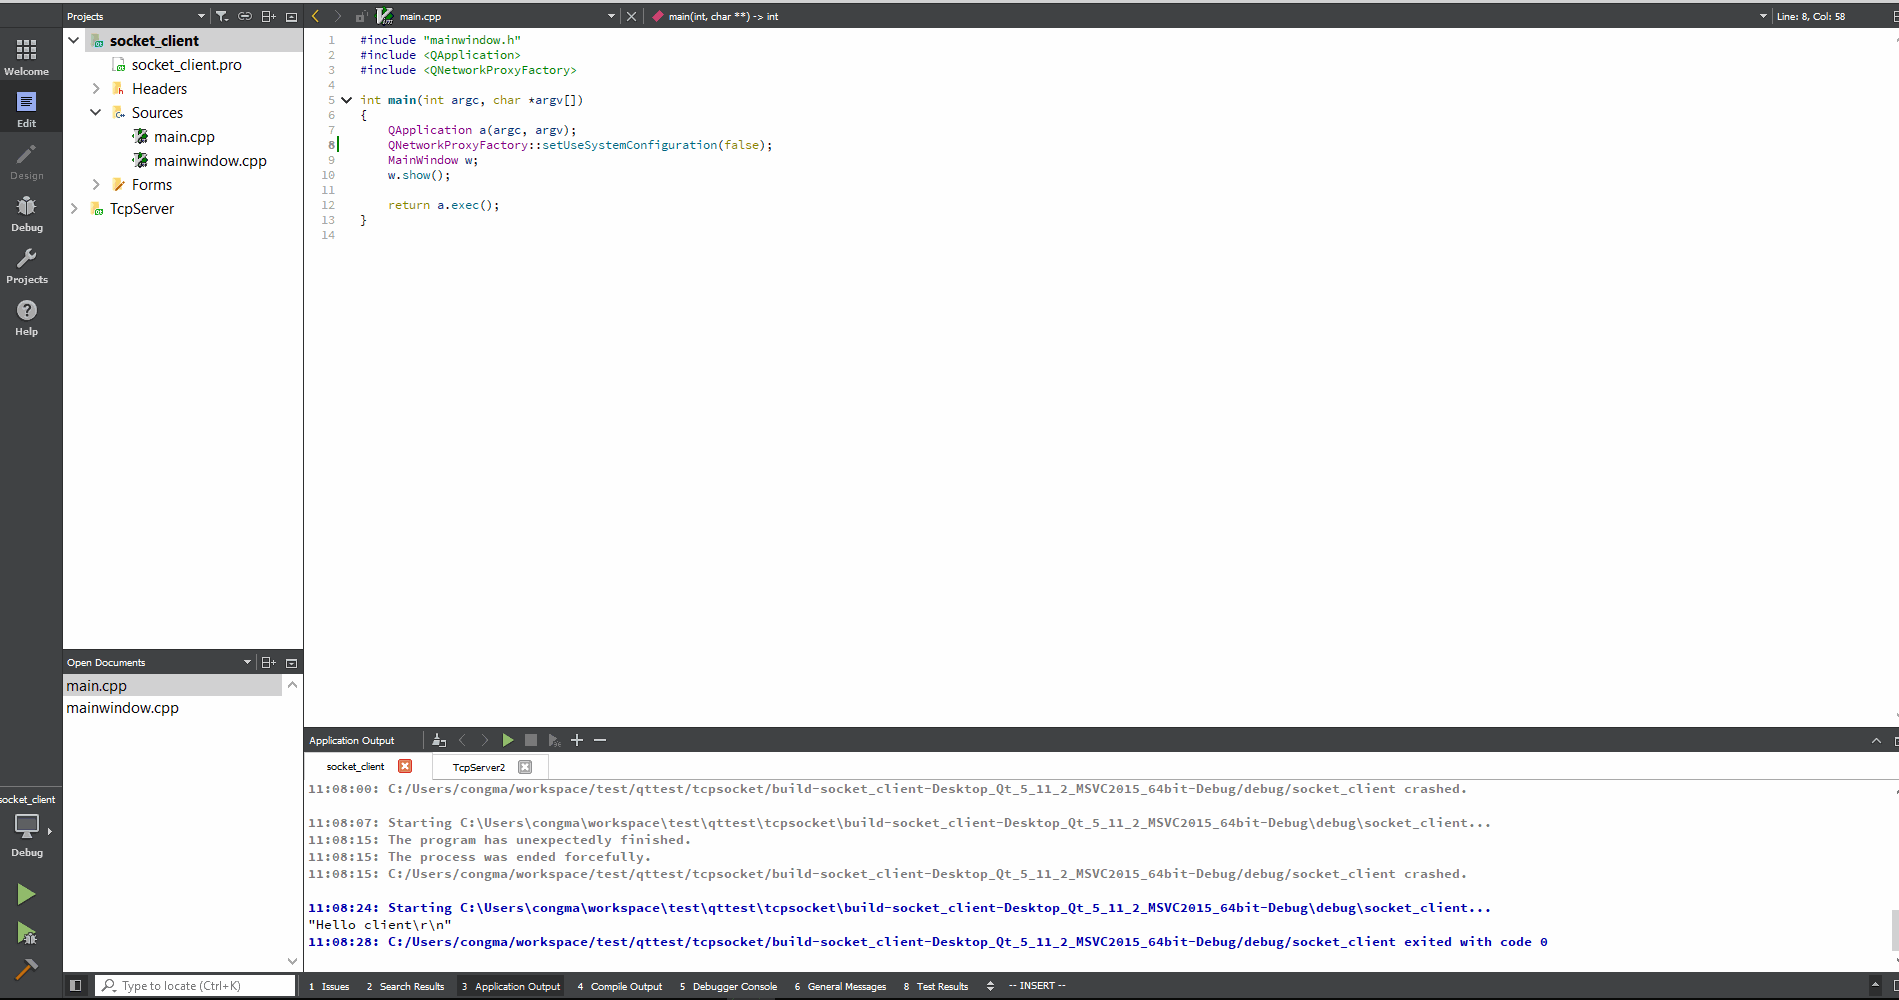Close the socket_client output tab

click(405, 766)
